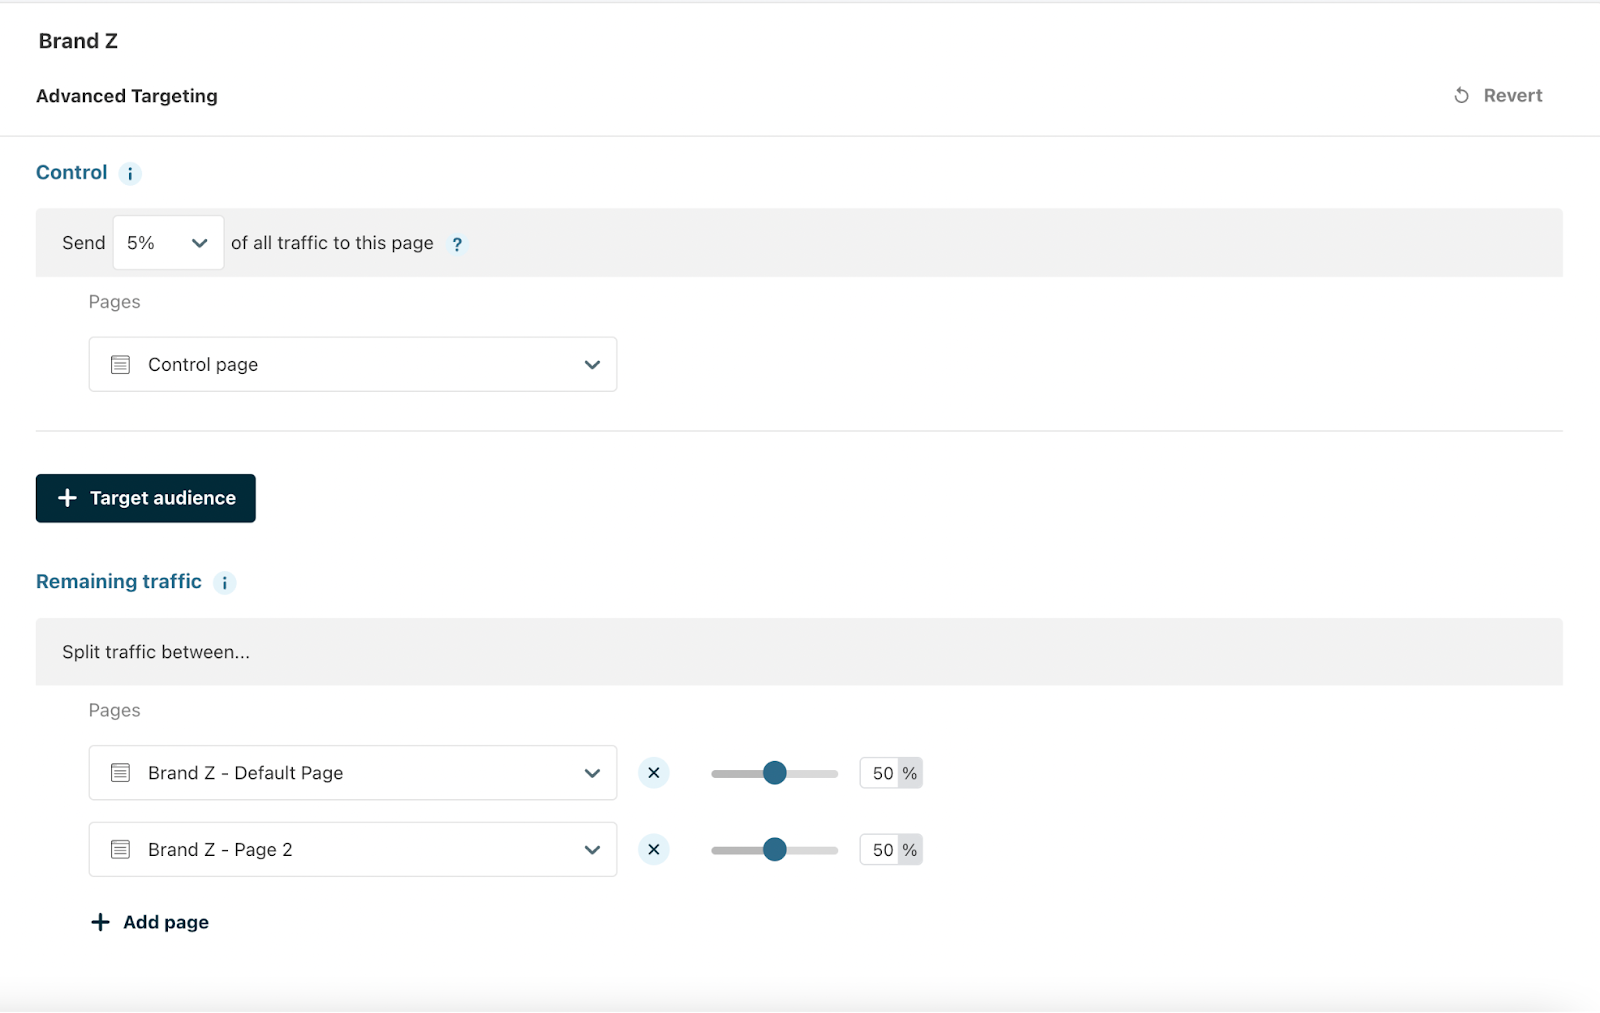Expand the Control page dropdown
The width and height of the screenshot is (1600, 1013).
(x=592, y=365)
